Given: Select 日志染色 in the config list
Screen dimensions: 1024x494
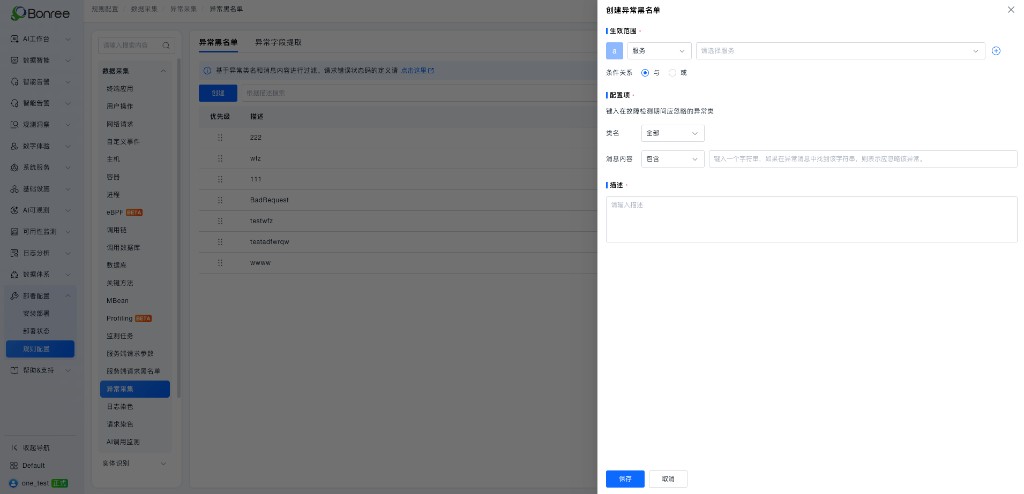Looking at the screenshot, I should click(135, 406).
